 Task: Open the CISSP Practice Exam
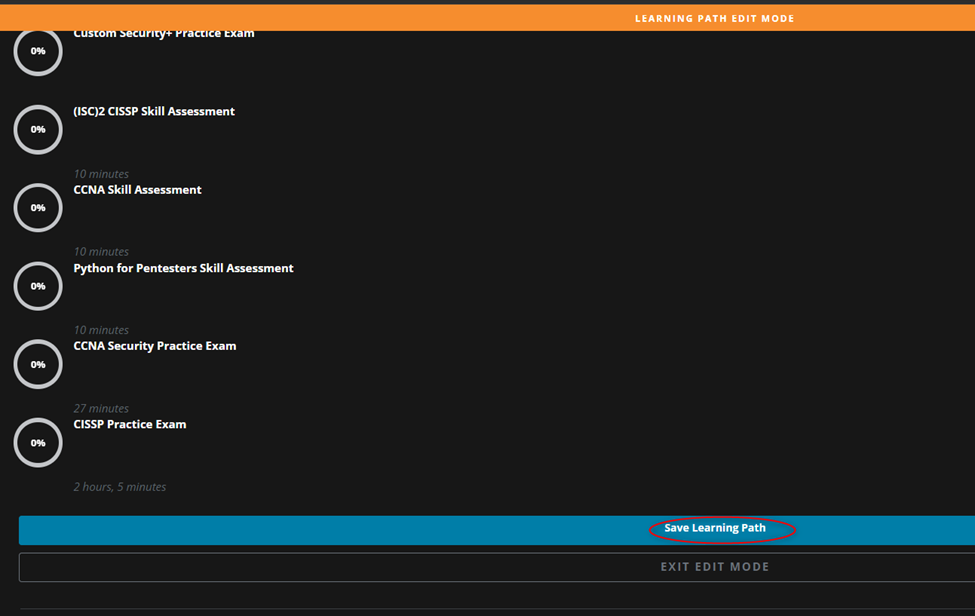coord(130,423)
